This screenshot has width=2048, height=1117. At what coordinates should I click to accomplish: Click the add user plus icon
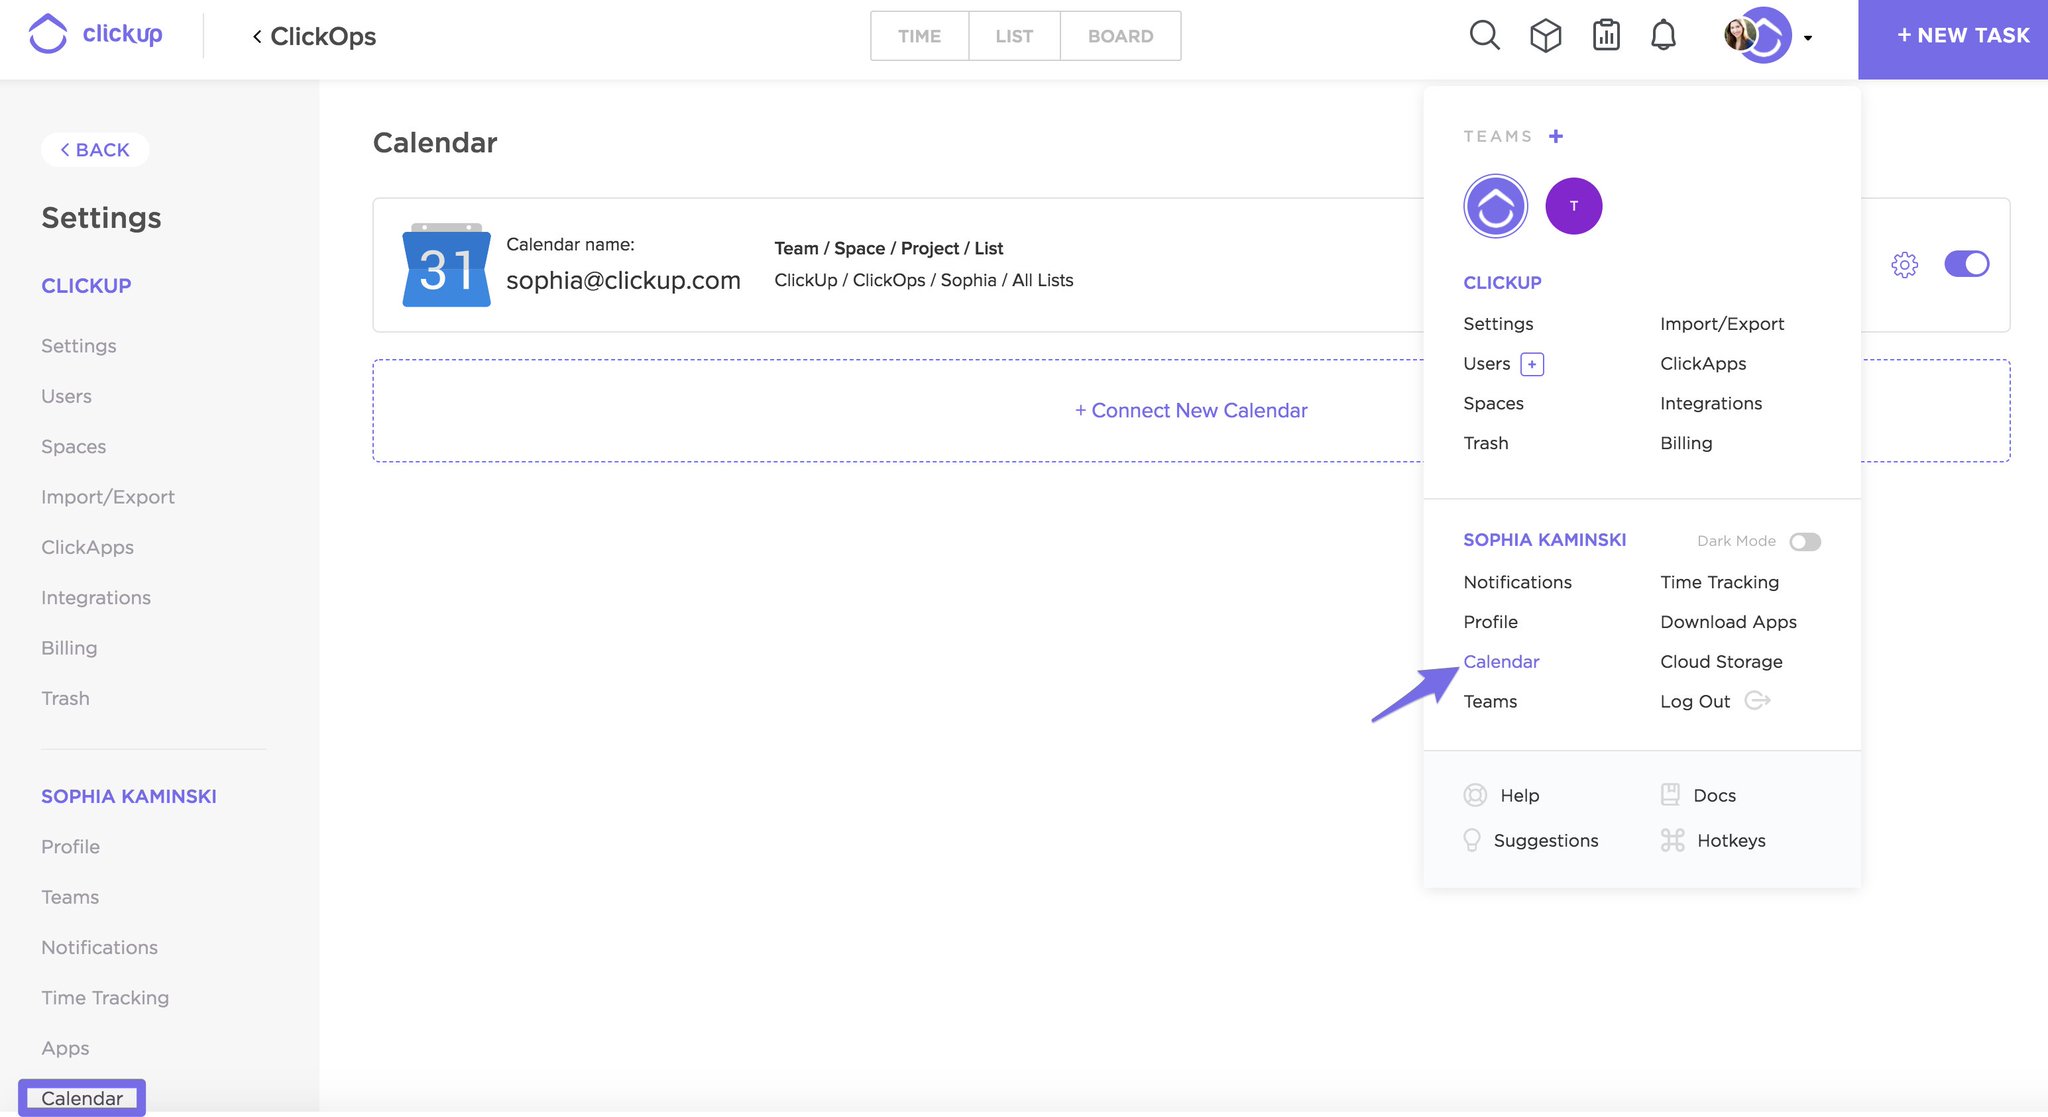[1532, 364]
